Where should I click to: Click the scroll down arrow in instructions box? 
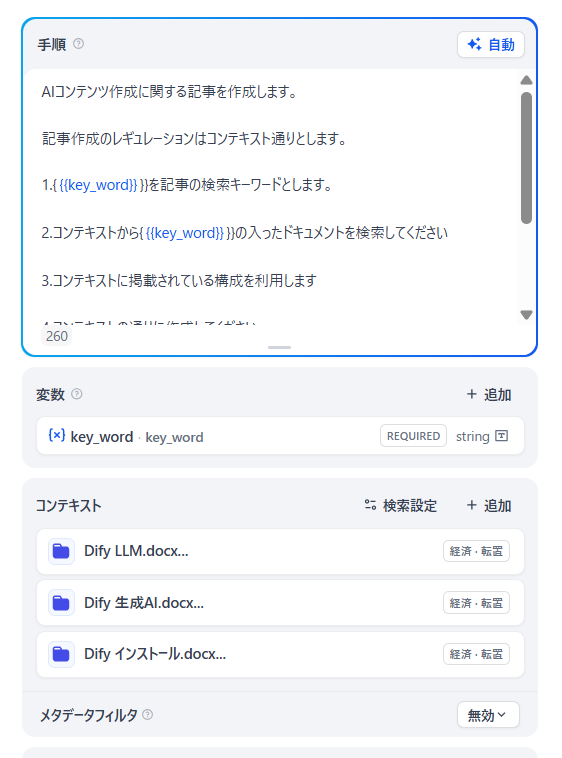526,315
